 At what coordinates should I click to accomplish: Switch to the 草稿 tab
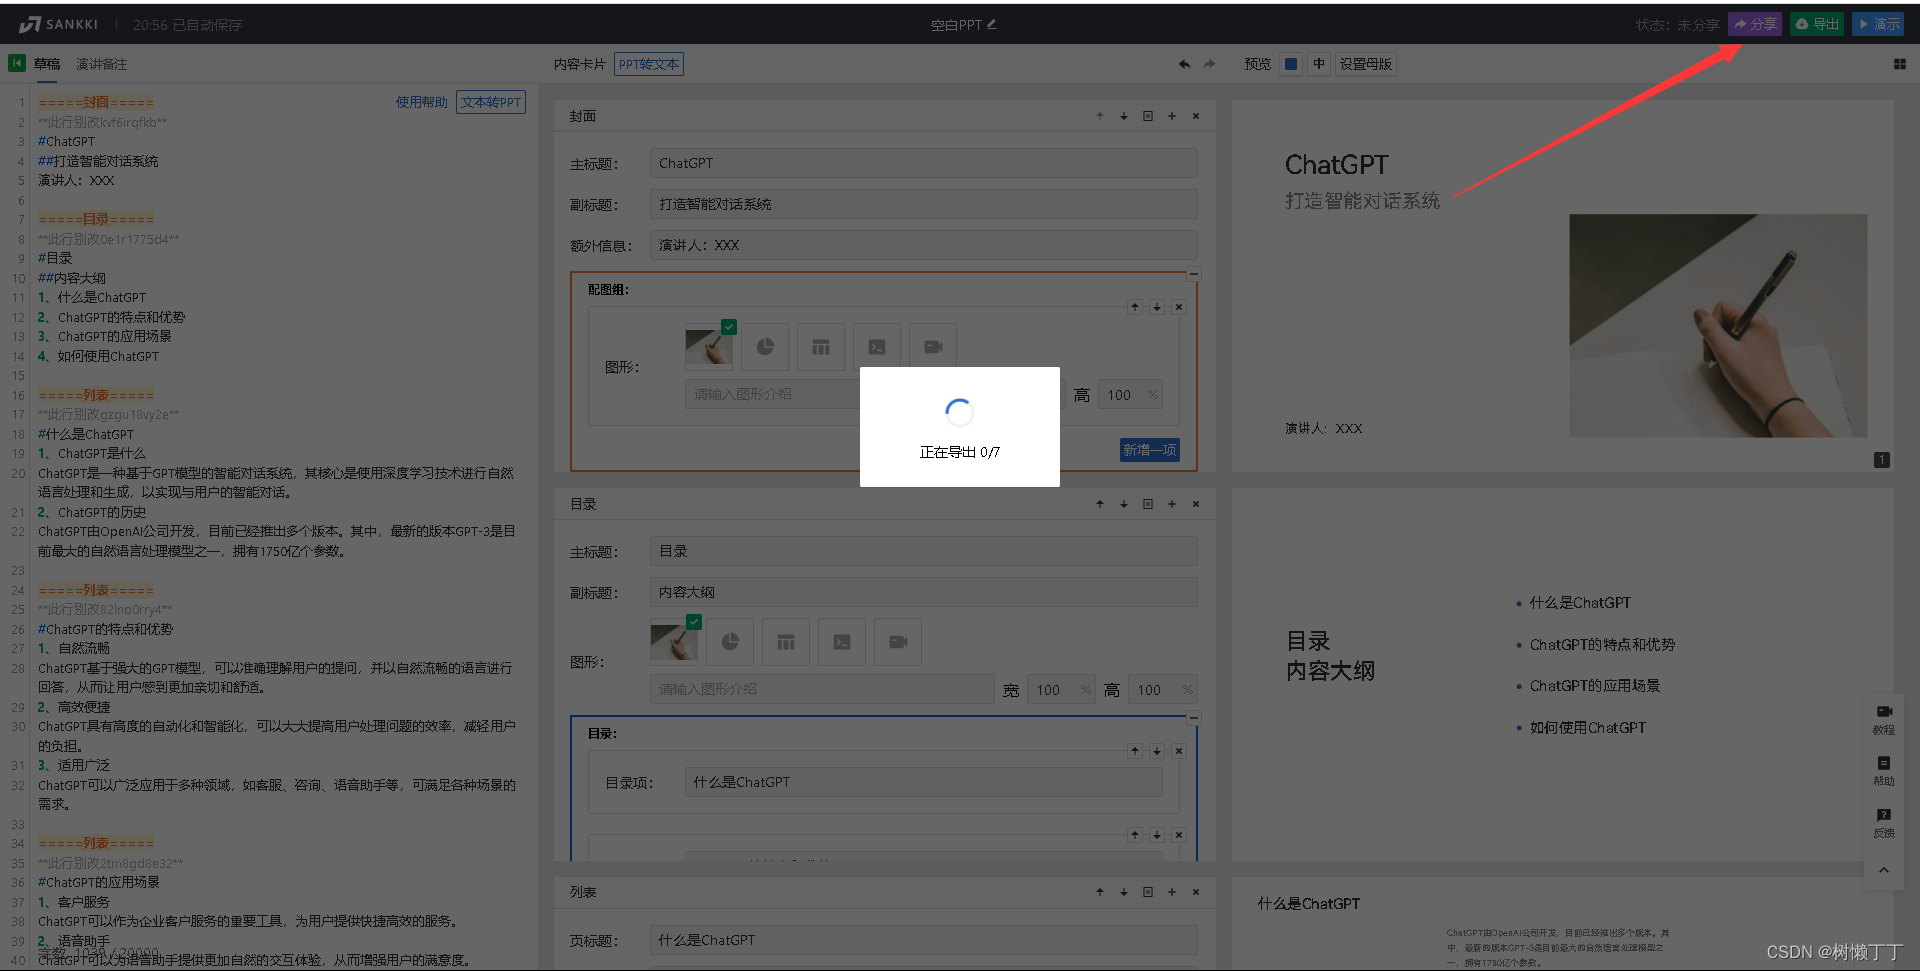tap(47, 64)
